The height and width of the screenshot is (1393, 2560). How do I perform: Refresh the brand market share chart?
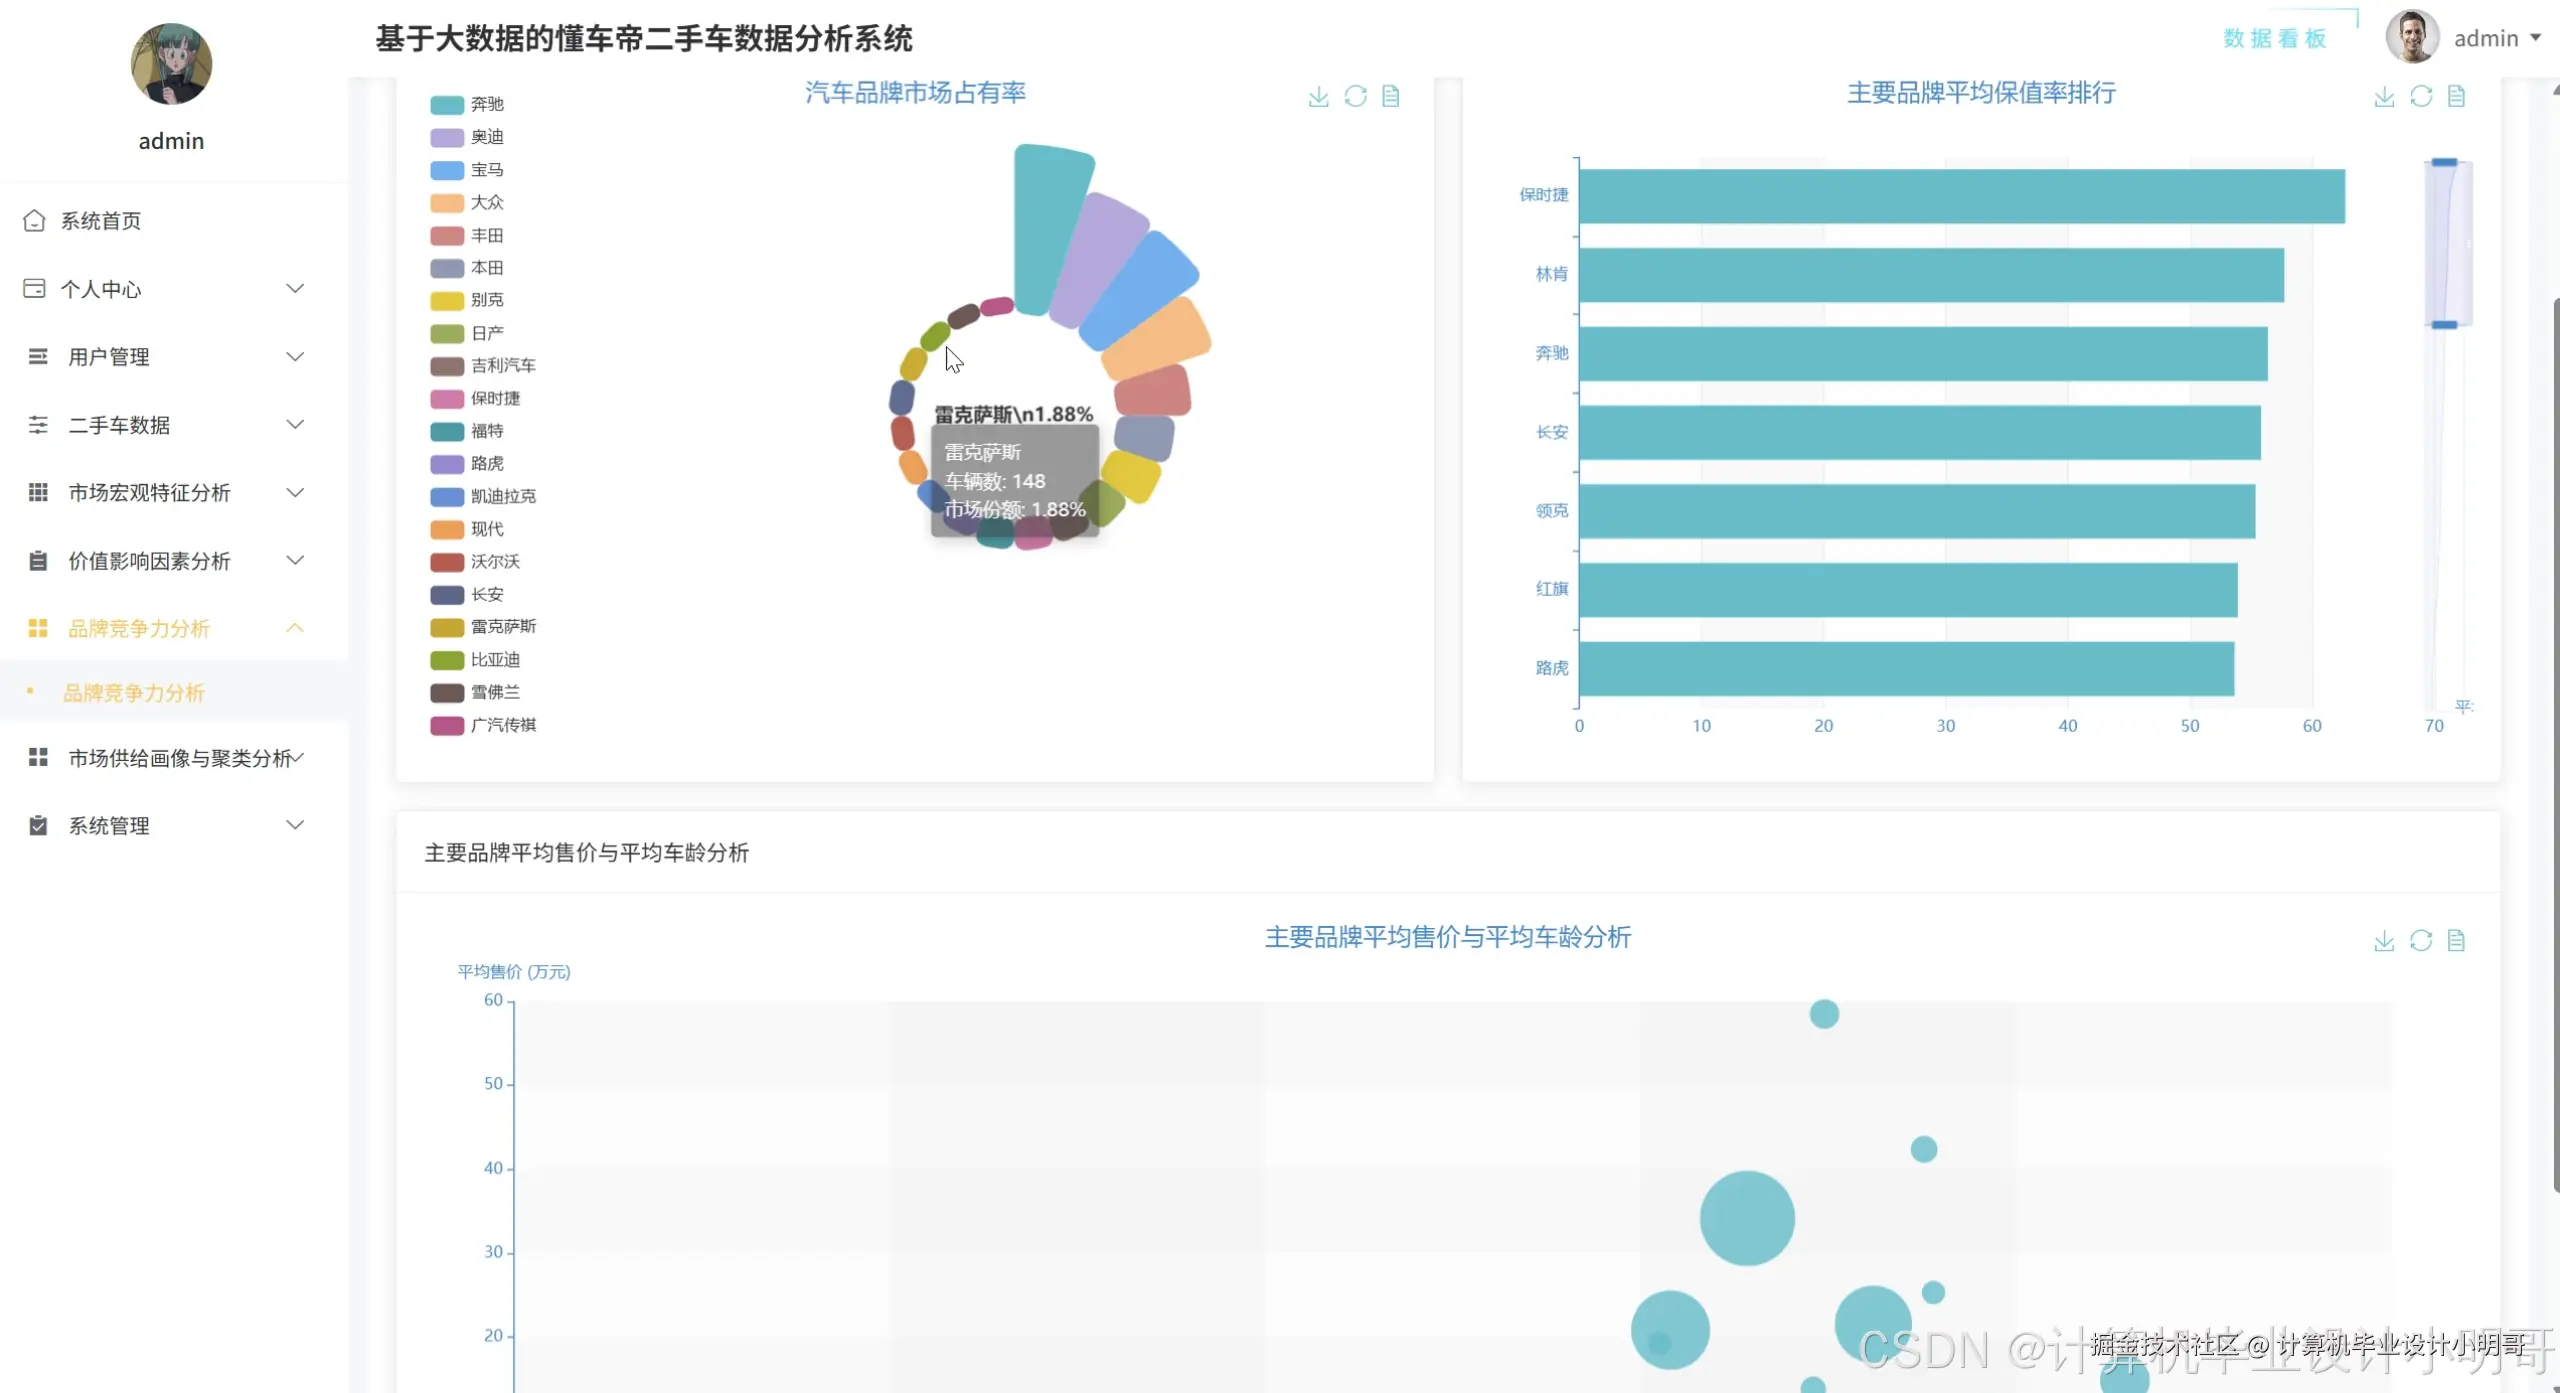click(x=1355, y=96)
